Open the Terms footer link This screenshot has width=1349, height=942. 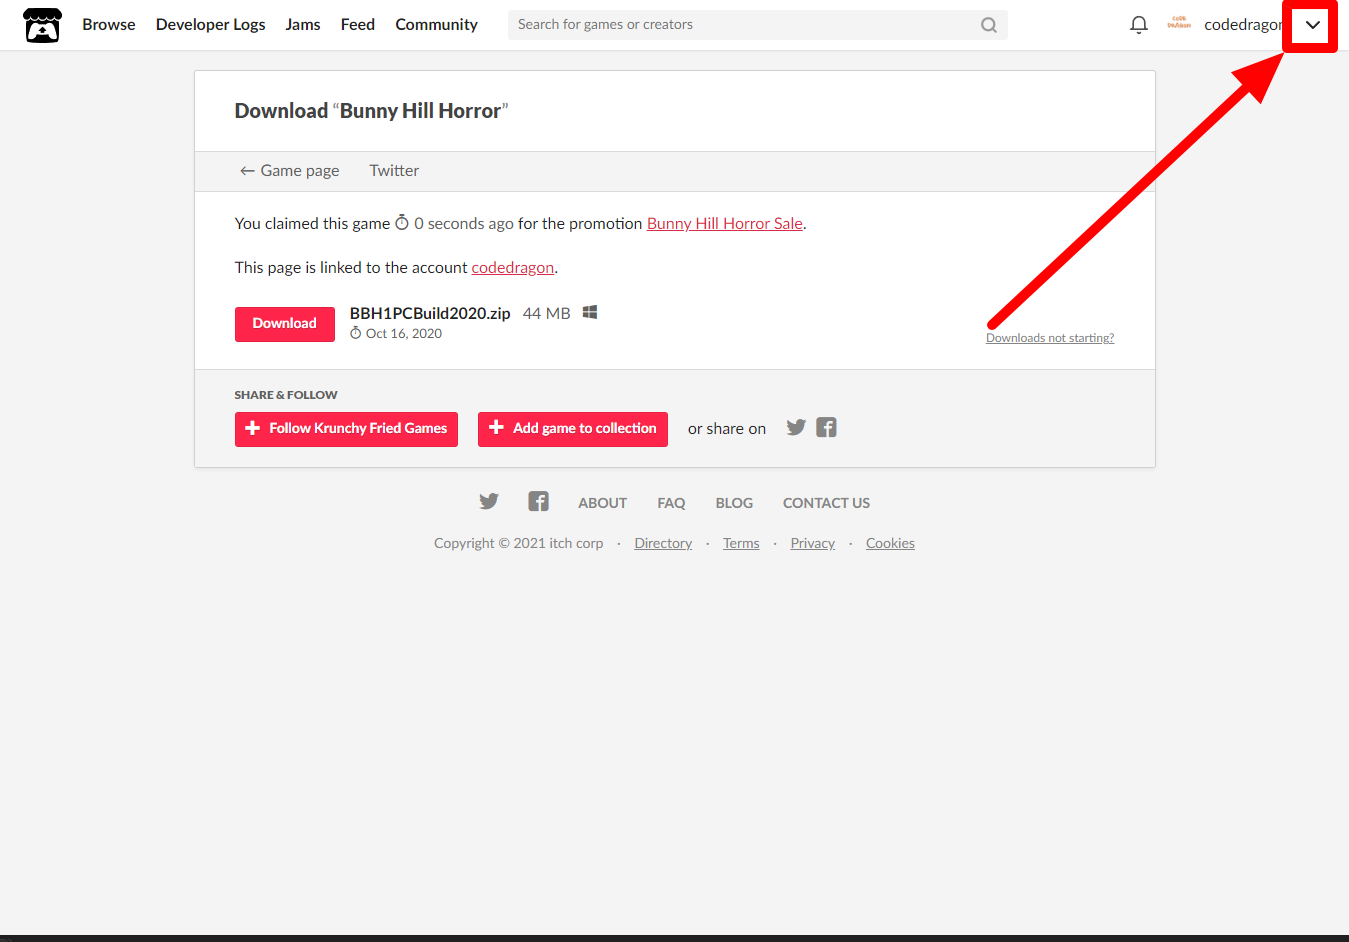coord(741,544)
